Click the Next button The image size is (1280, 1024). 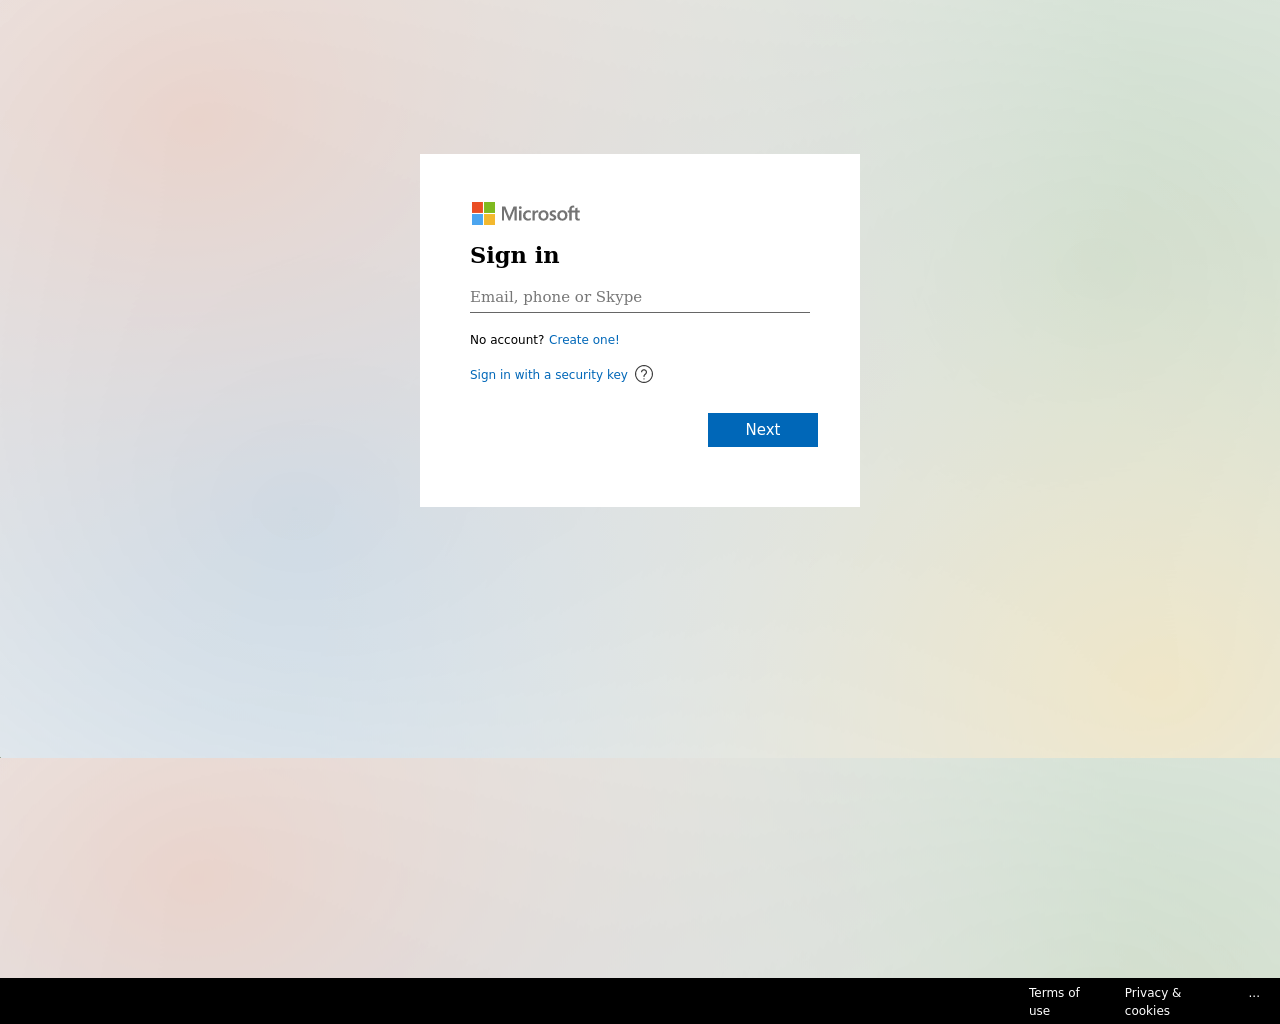pyautogui.click(x=763, y=430)
